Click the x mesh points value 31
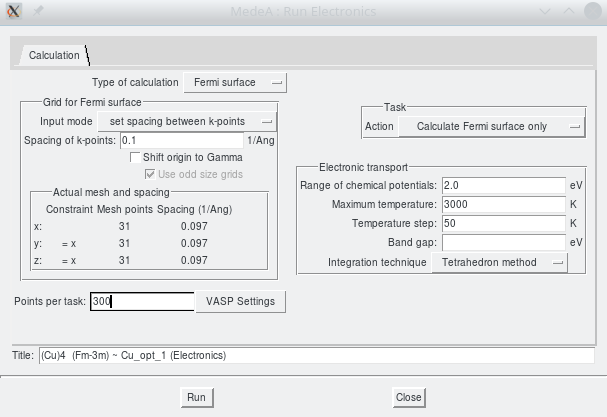The image size is (607, 417). [x=124, y=226]
